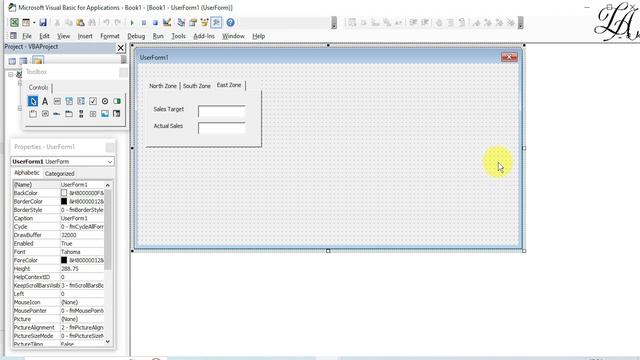
Task: Click the Run Sub/UserForm play icon
Action: pos(132,23)
